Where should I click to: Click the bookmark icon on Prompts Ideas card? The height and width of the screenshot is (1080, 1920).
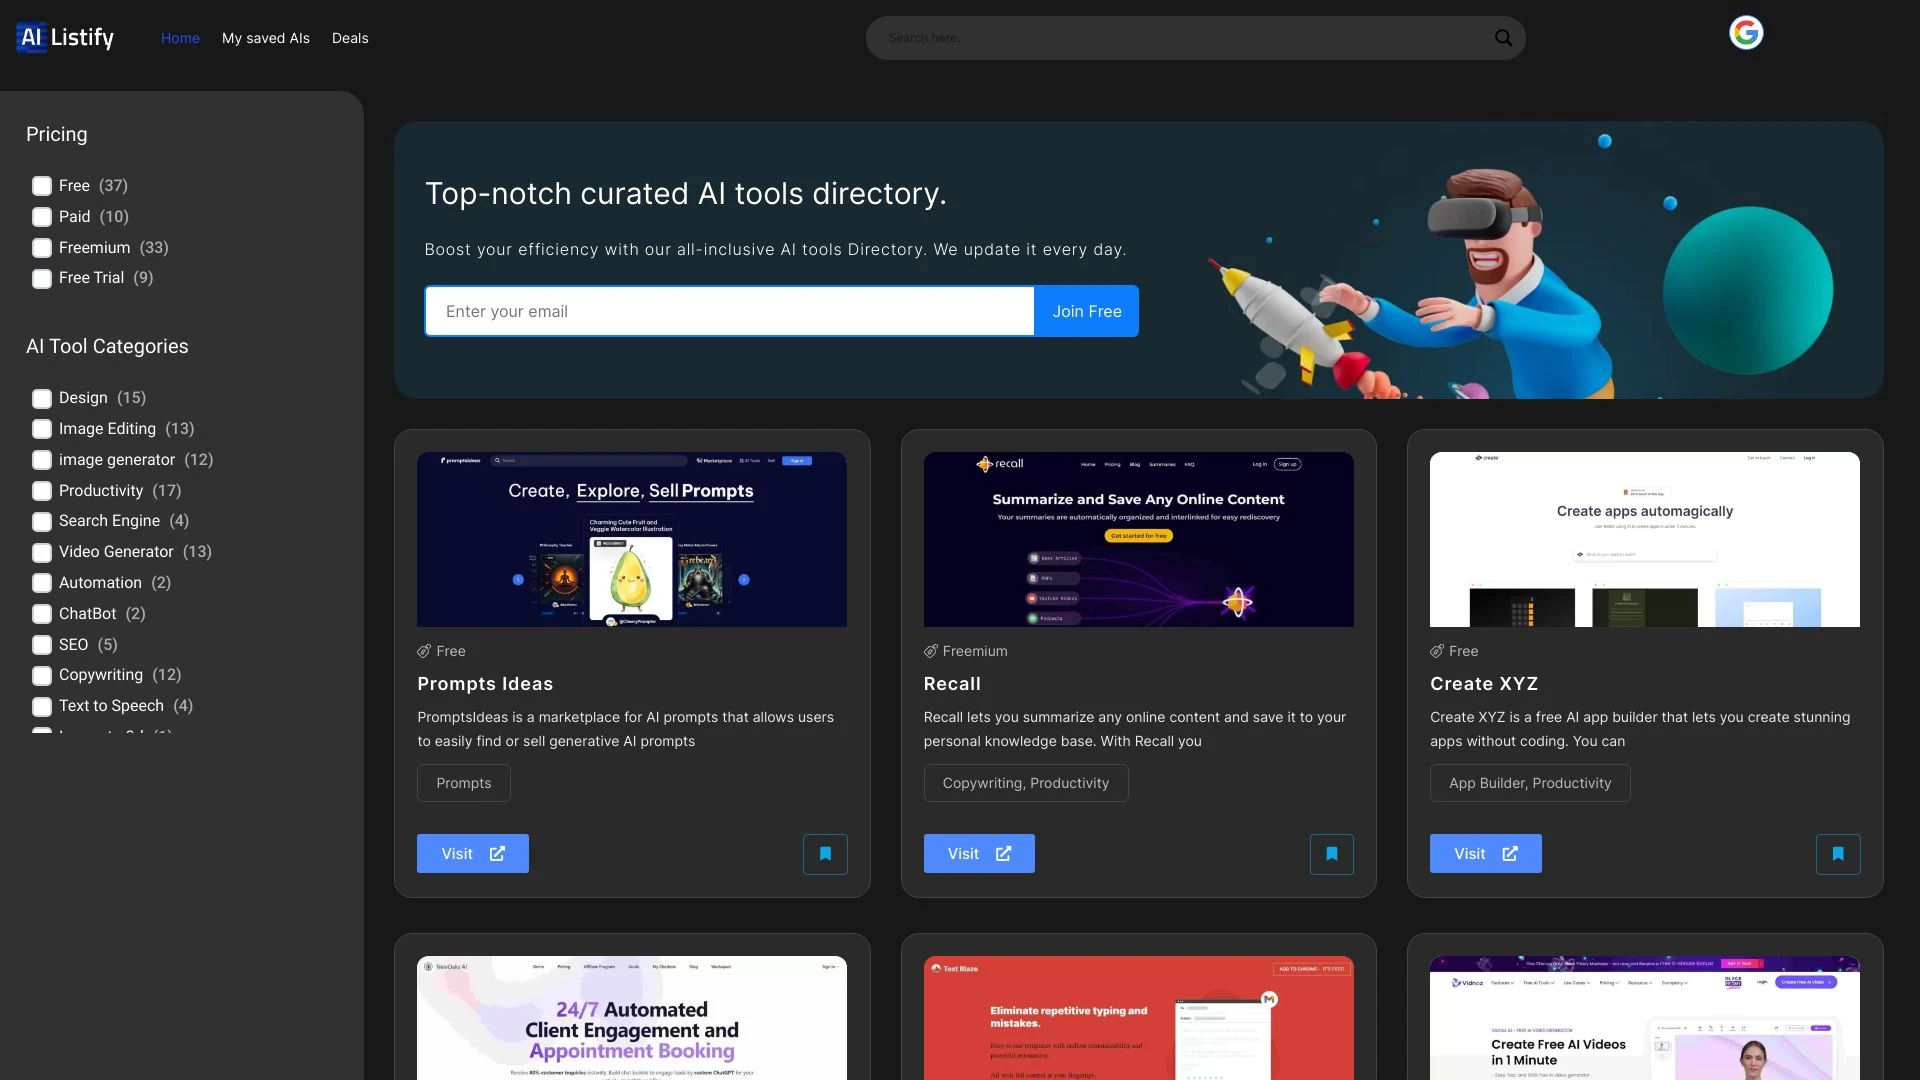click(825, 853)
